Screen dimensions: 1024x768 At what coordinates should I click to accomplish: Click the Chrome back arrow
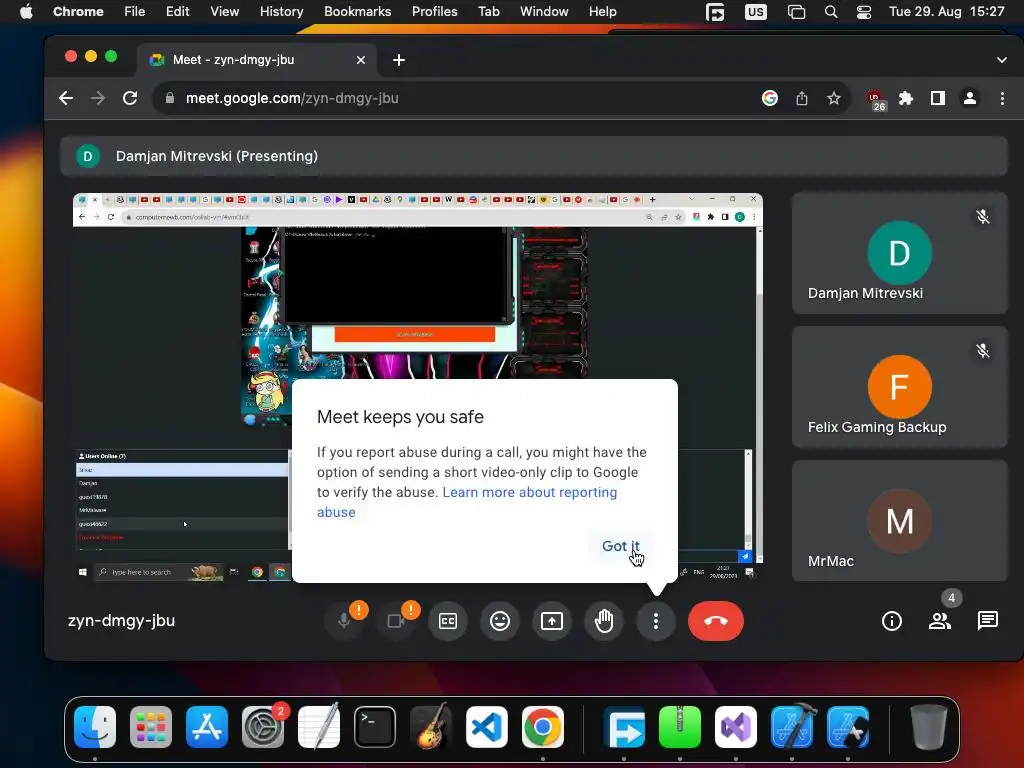66,98
